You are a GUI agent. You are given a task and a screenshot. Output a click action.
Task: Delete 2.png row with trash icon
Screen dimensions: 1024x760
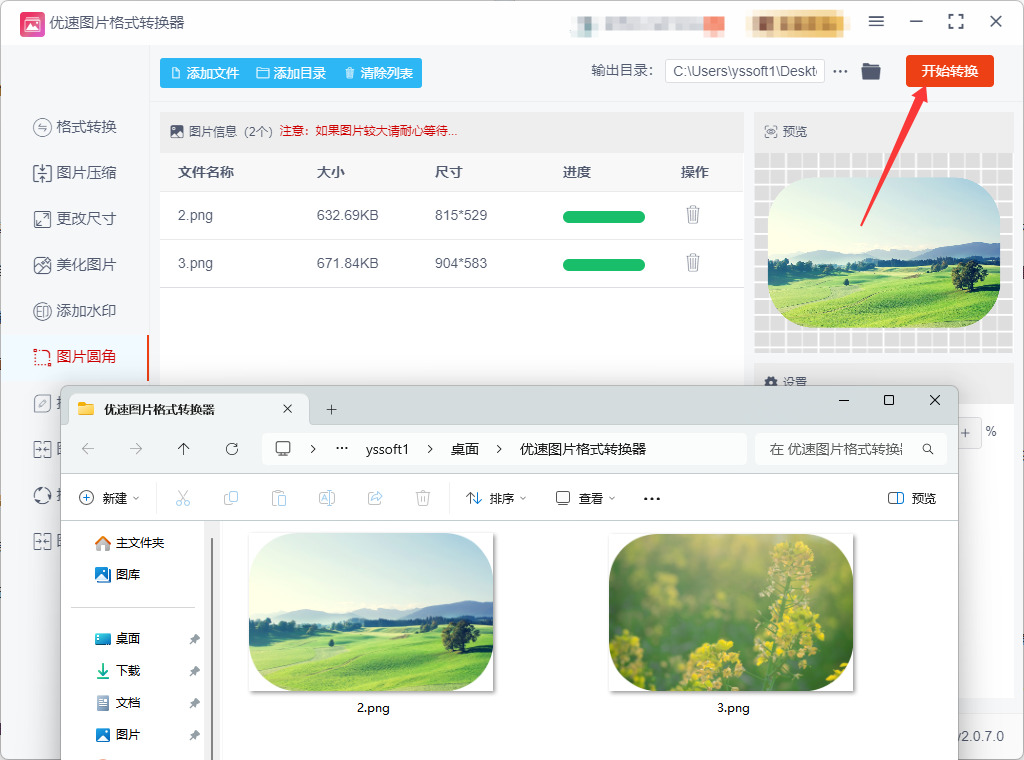[x=693, y=215]
